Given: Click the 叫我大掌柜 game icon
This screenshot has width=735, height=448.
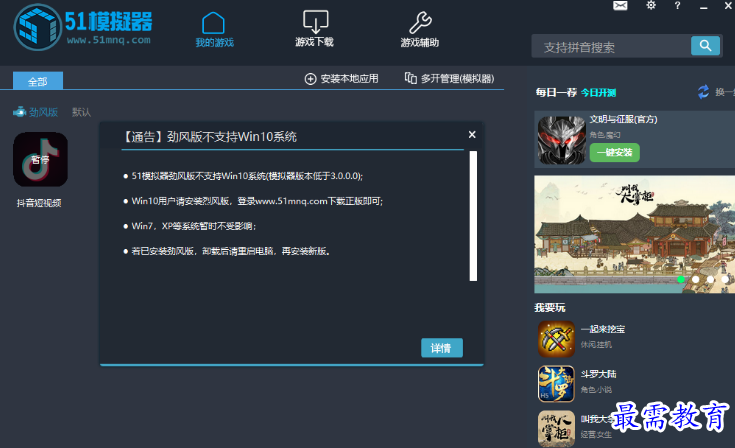Looking at the screenshot, I should pyautogui.click(x=556, y=428).
